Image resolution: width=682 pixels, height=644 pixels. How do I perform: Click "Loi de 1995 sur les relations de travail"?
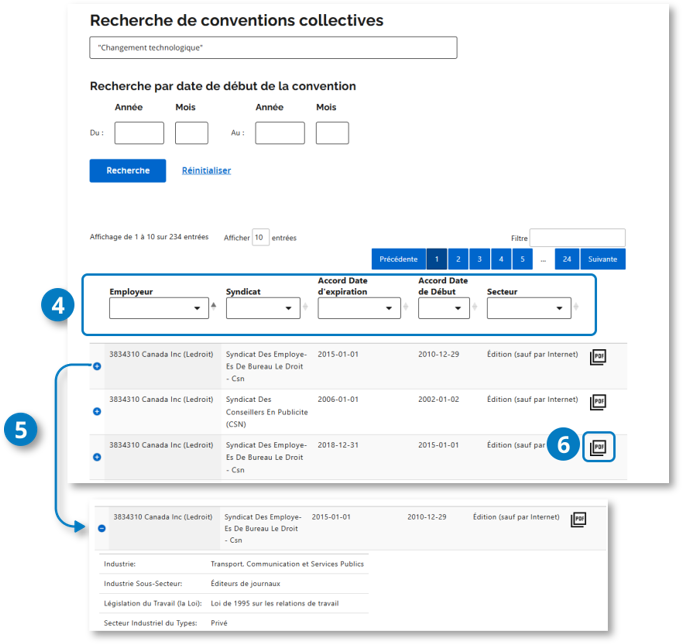point(274,603)
